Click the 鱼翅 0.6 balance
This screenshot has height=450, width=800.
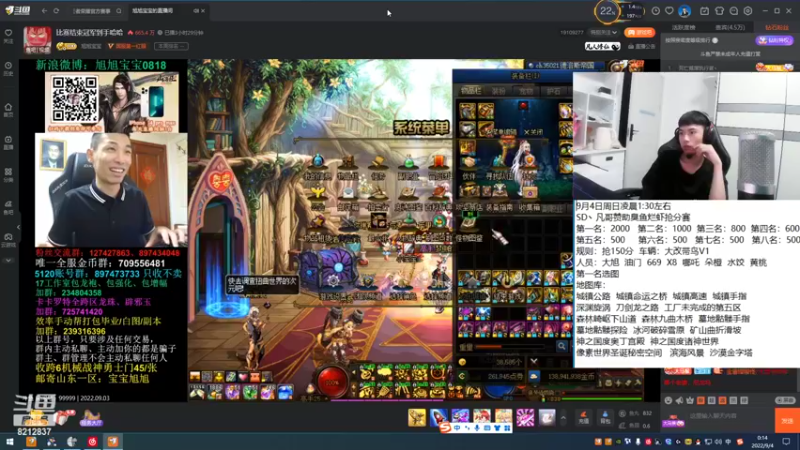635,426
